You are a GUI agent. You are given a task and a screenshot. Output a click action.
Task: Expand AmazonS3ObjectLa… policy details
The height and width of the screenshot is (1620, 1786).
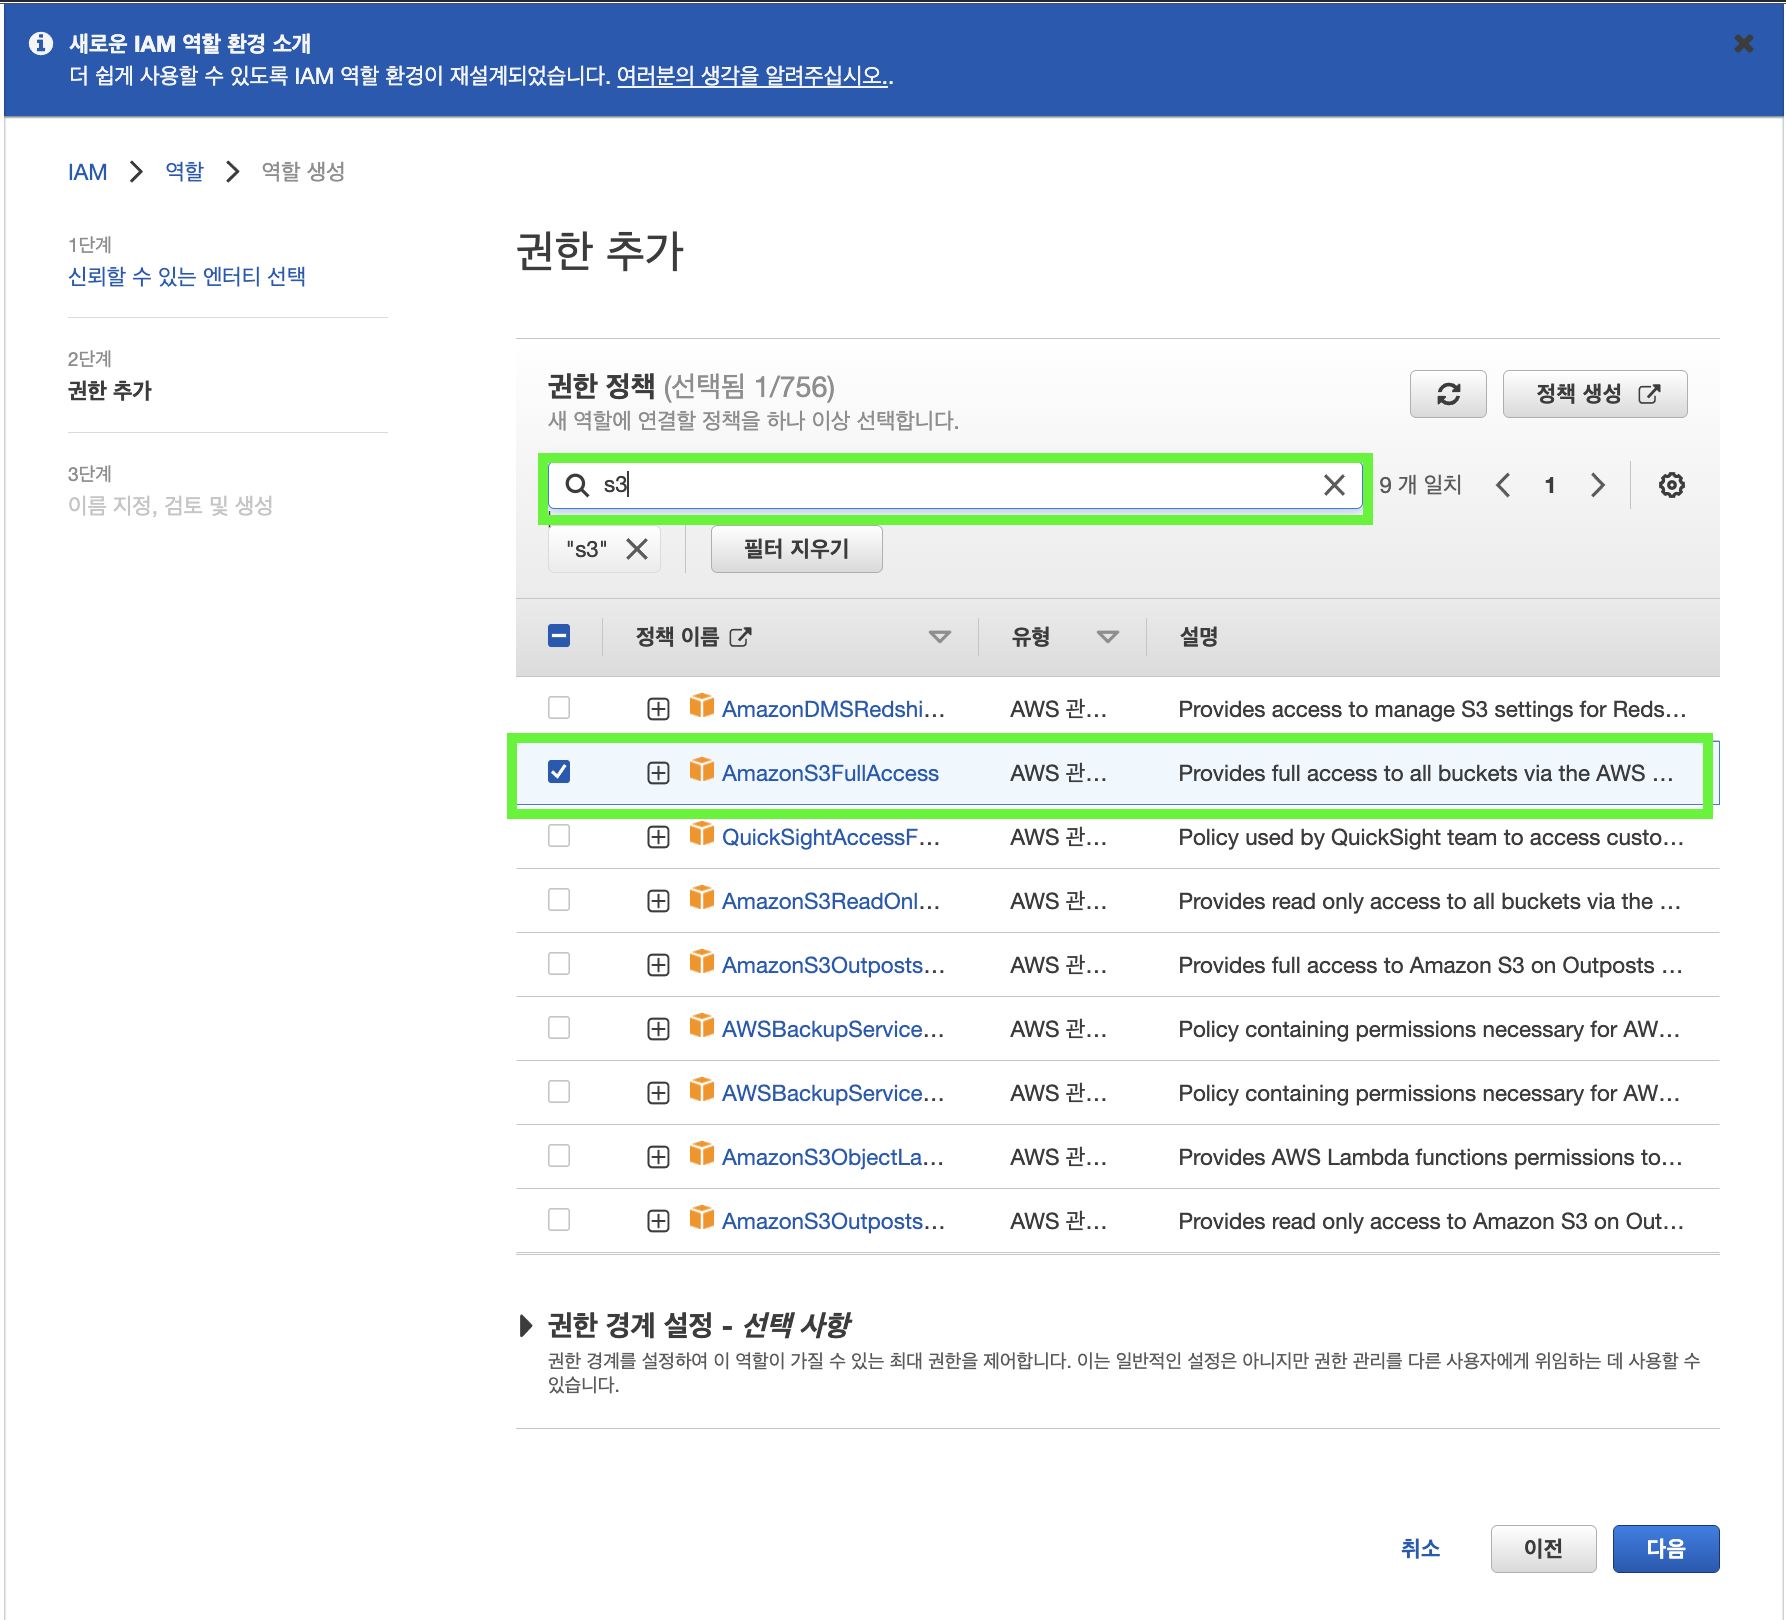click(x=658, y=1157)
